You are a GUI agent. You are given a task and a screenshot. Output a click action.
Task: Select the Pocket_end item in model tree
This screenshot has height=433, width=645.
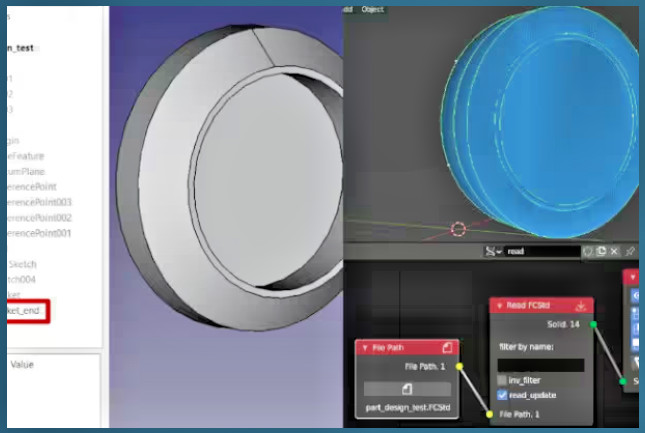[x=24, y=310]
